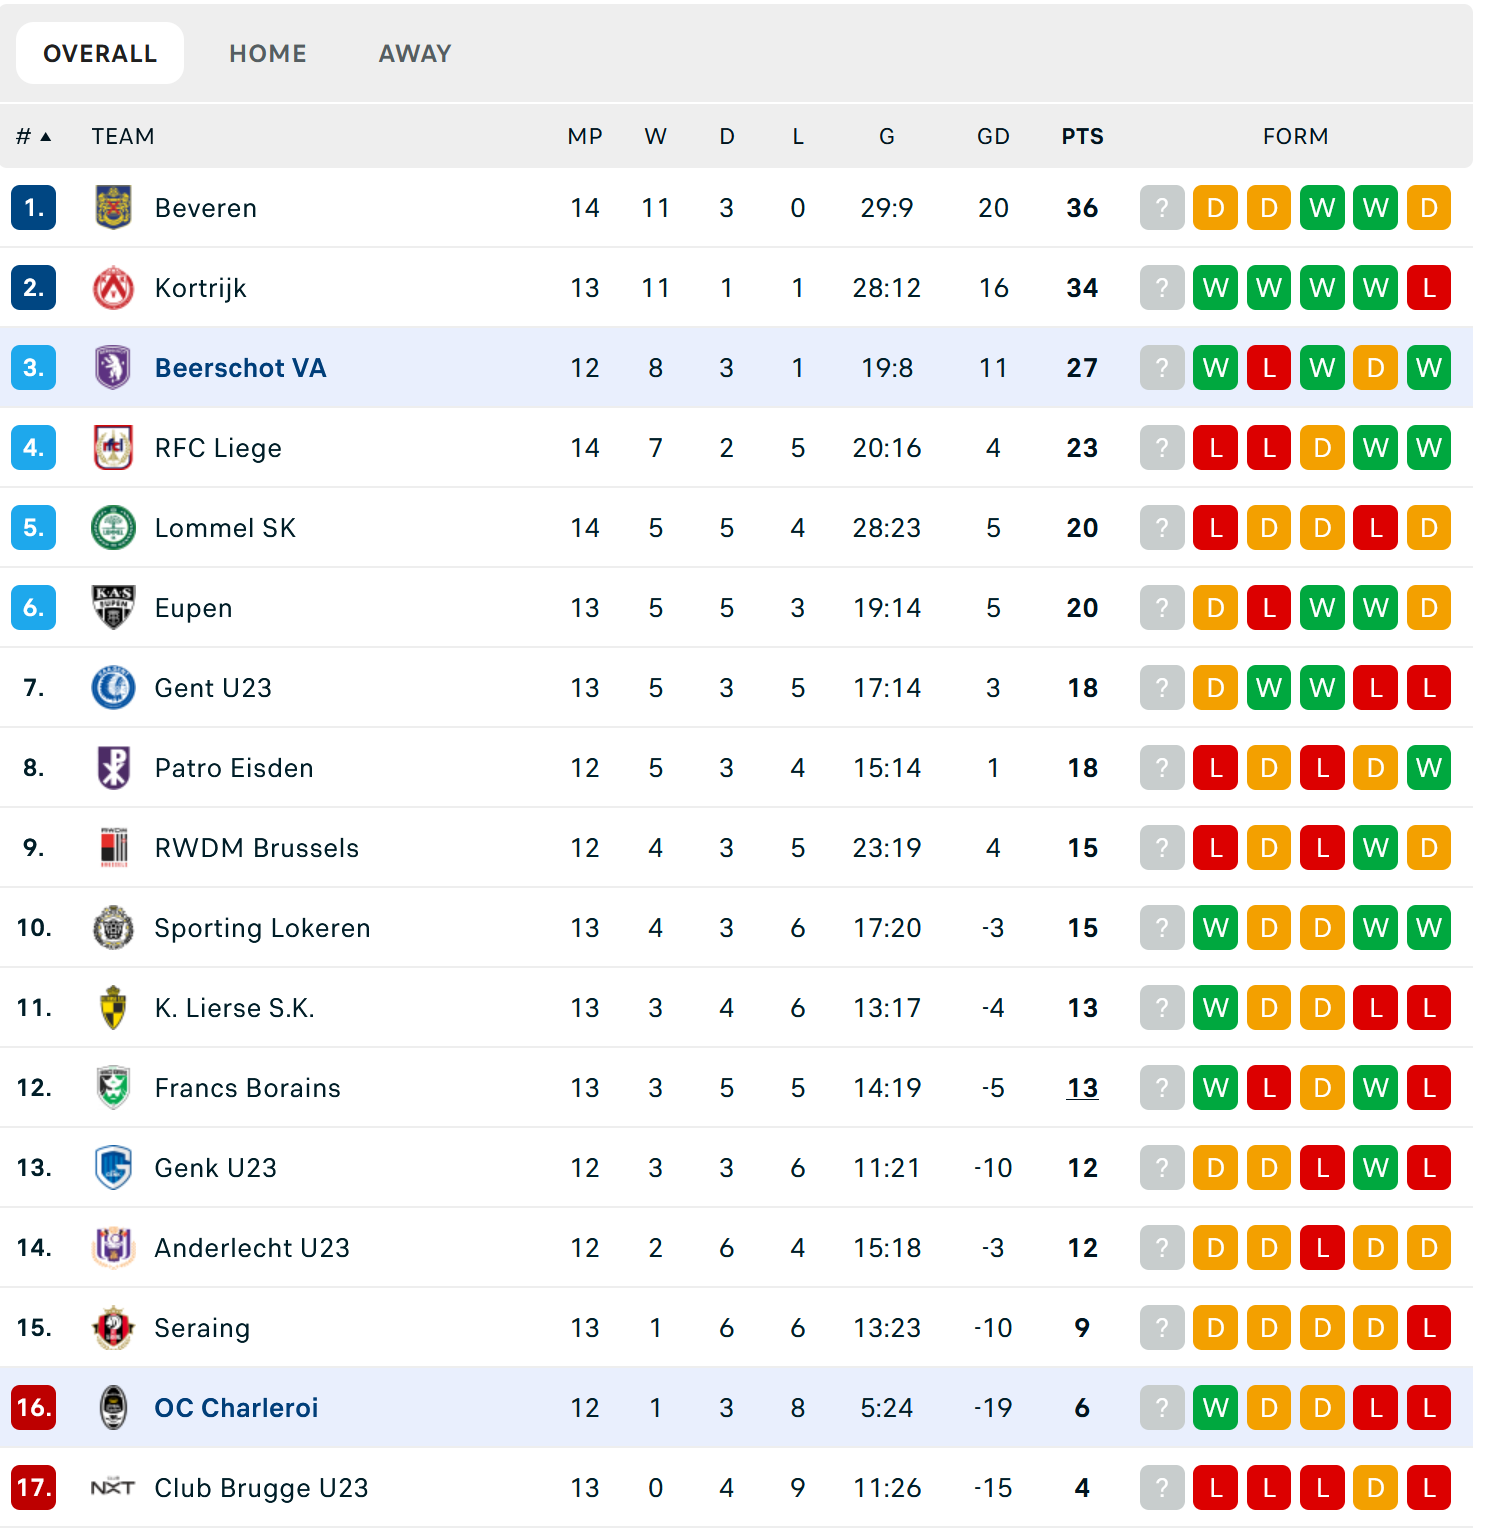This screenshot has height=1532, width=1497.
Task: Click the Club Brugge NXT logo
Action: (113, 1488)
